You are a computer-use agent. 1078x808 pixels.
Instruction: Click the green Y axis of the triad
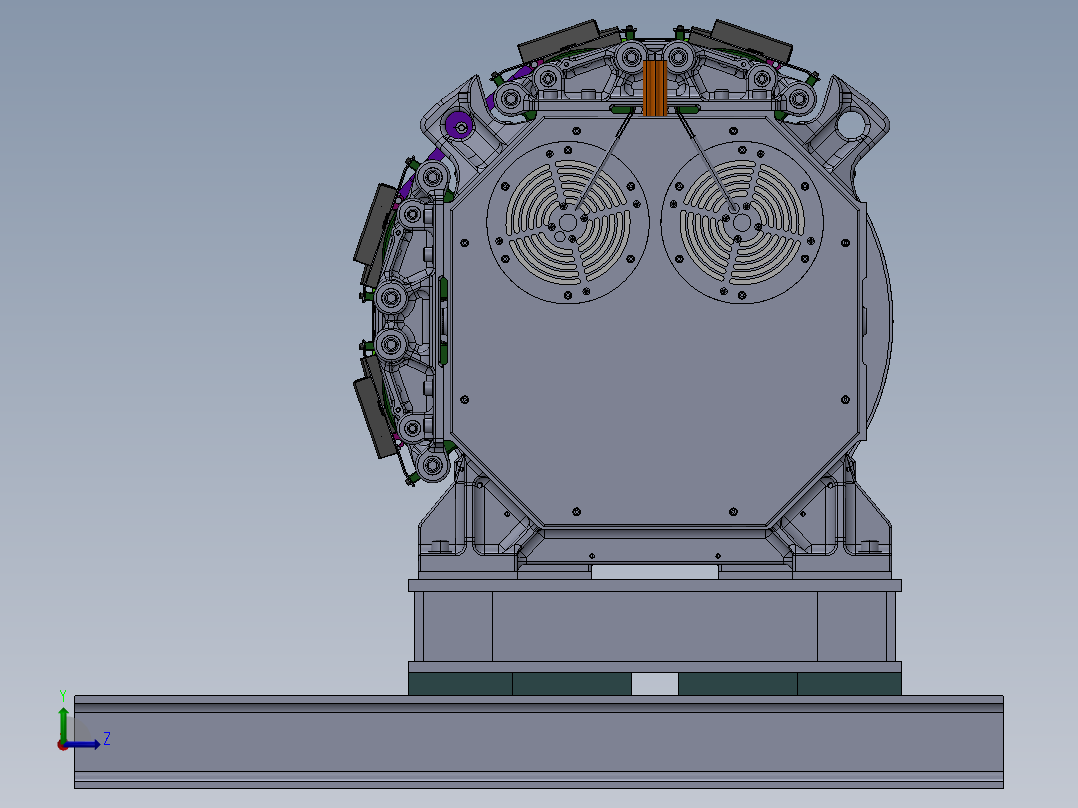pos(63,725)
